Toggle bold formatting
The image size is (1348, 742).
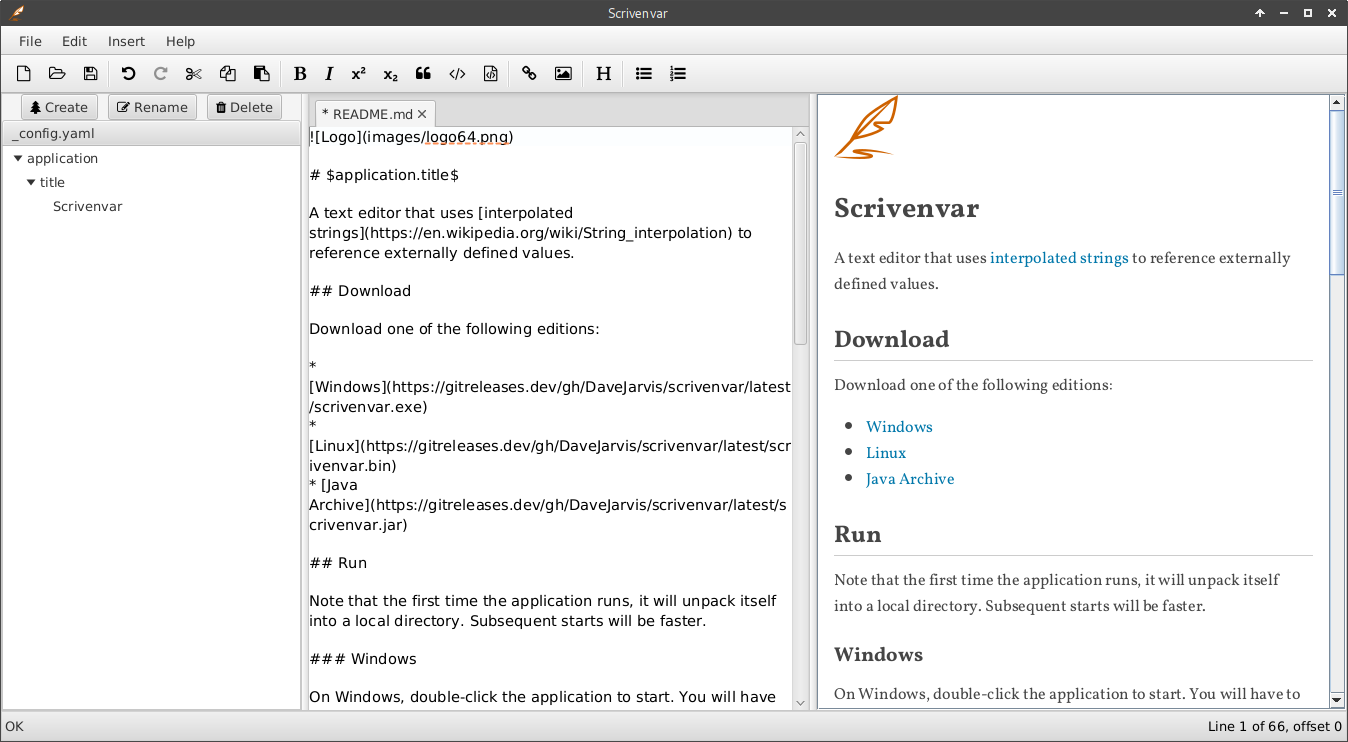300,73
